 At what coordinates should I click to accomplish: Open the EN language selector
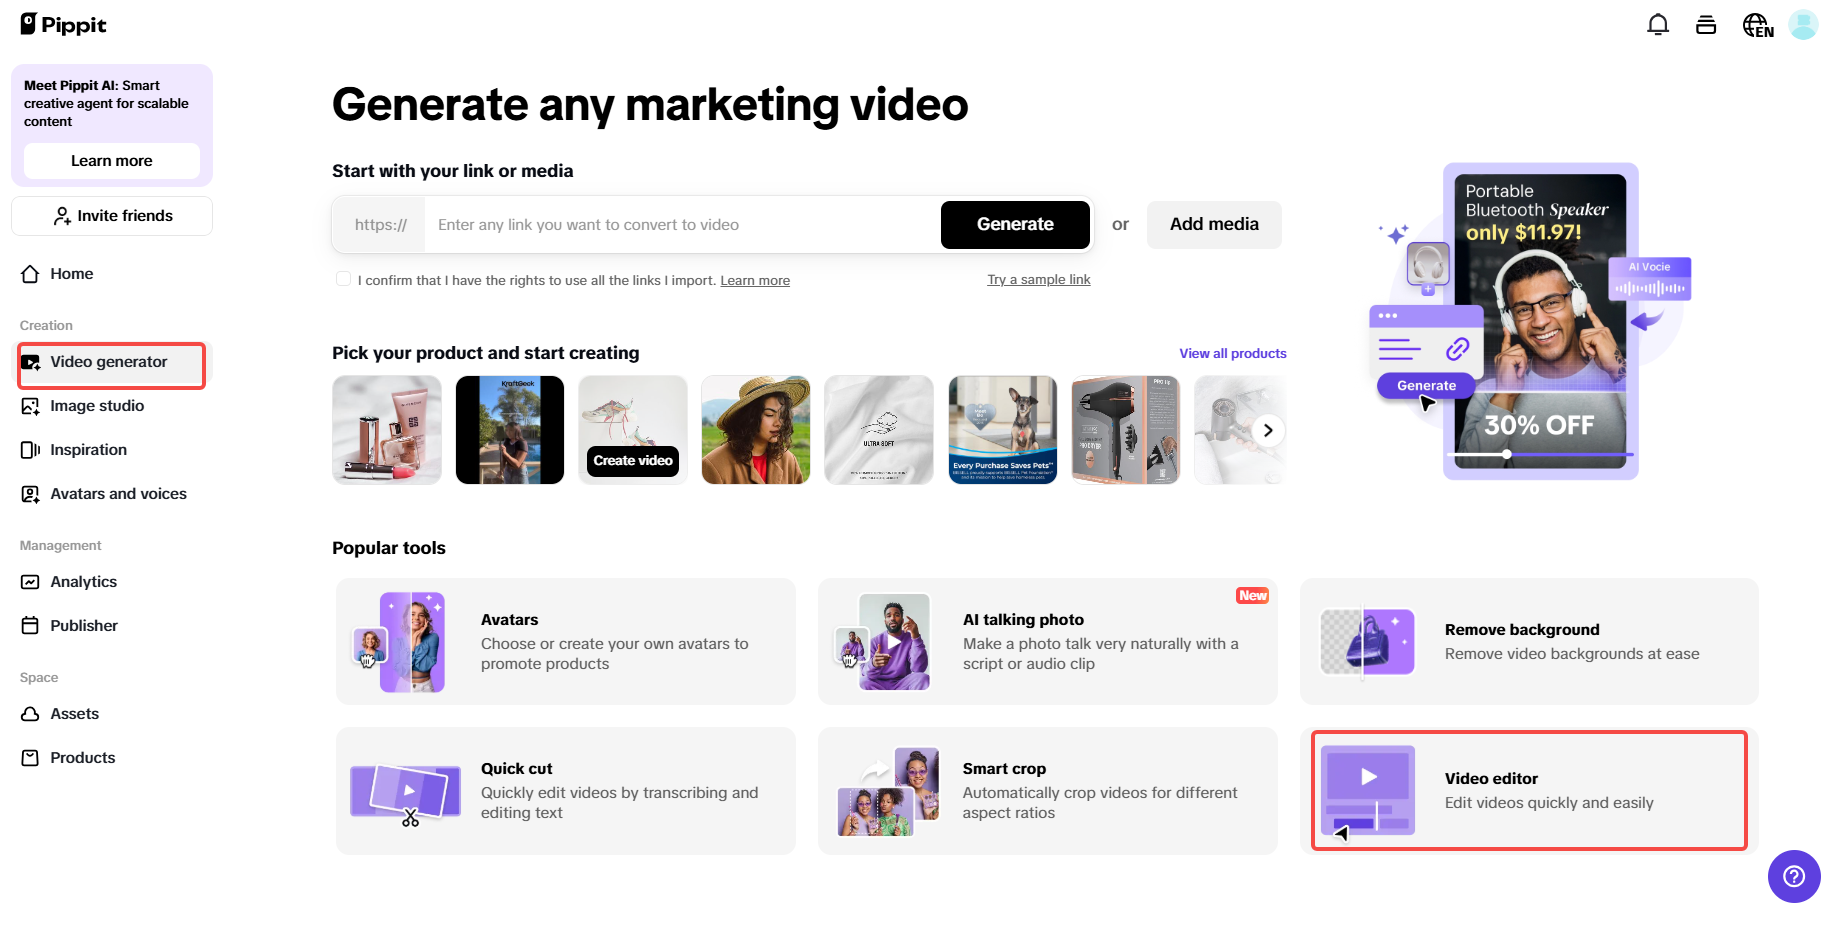pos(1757,24)
